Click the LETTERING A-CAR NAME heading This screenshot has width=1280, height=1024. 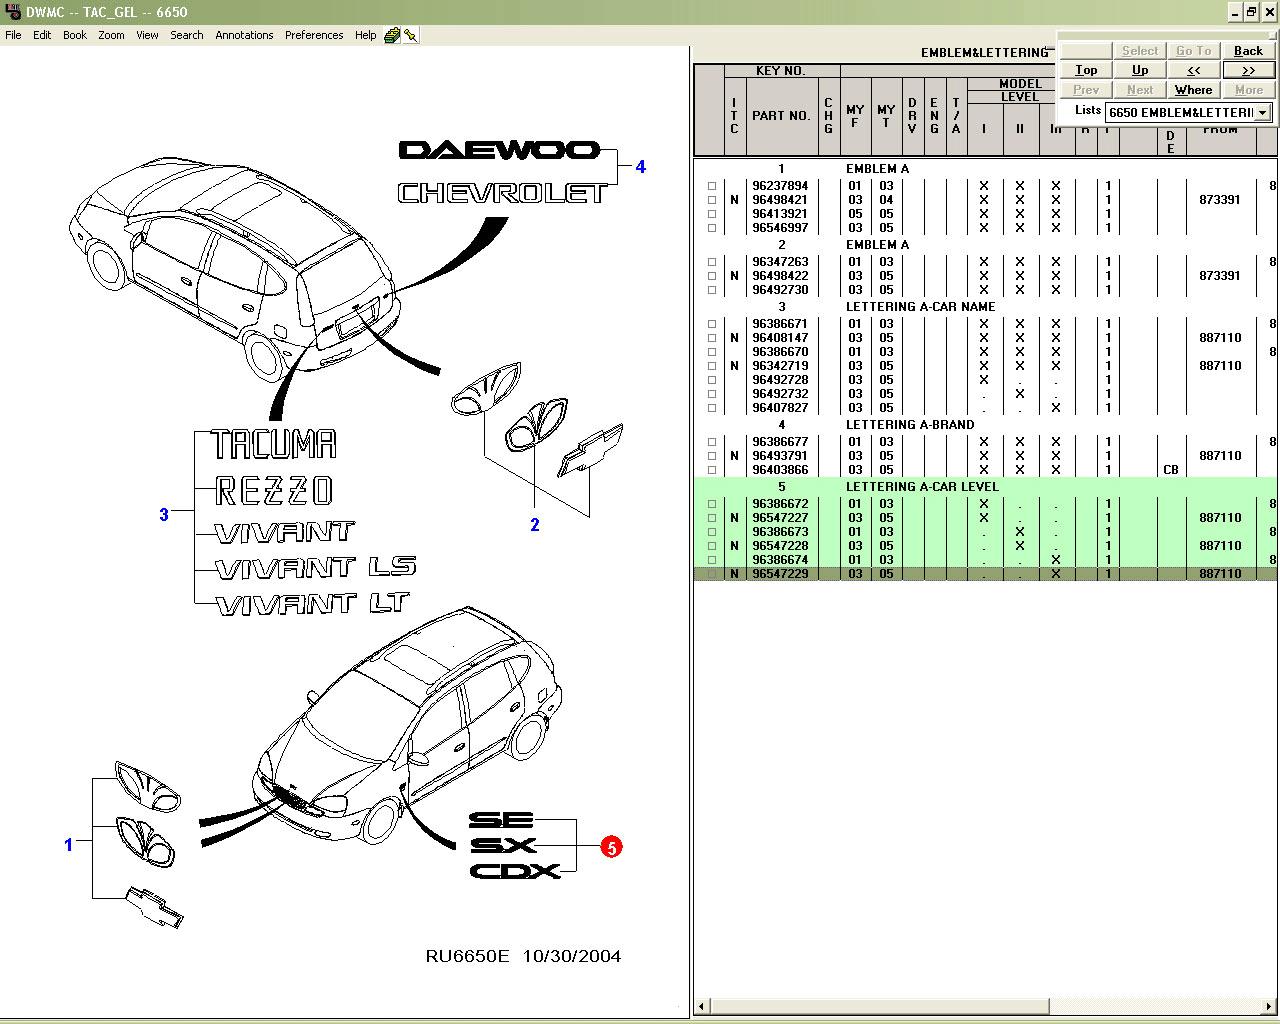(921, 307)
